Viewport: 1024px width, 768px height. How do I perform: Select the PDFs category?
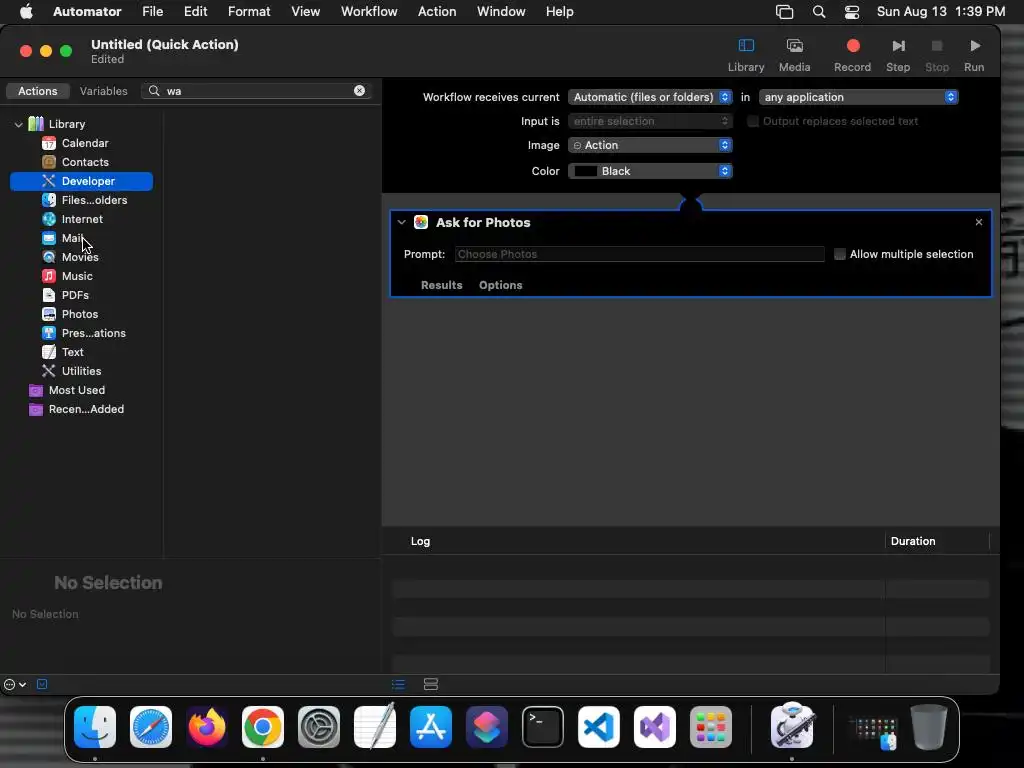[66, 295]
